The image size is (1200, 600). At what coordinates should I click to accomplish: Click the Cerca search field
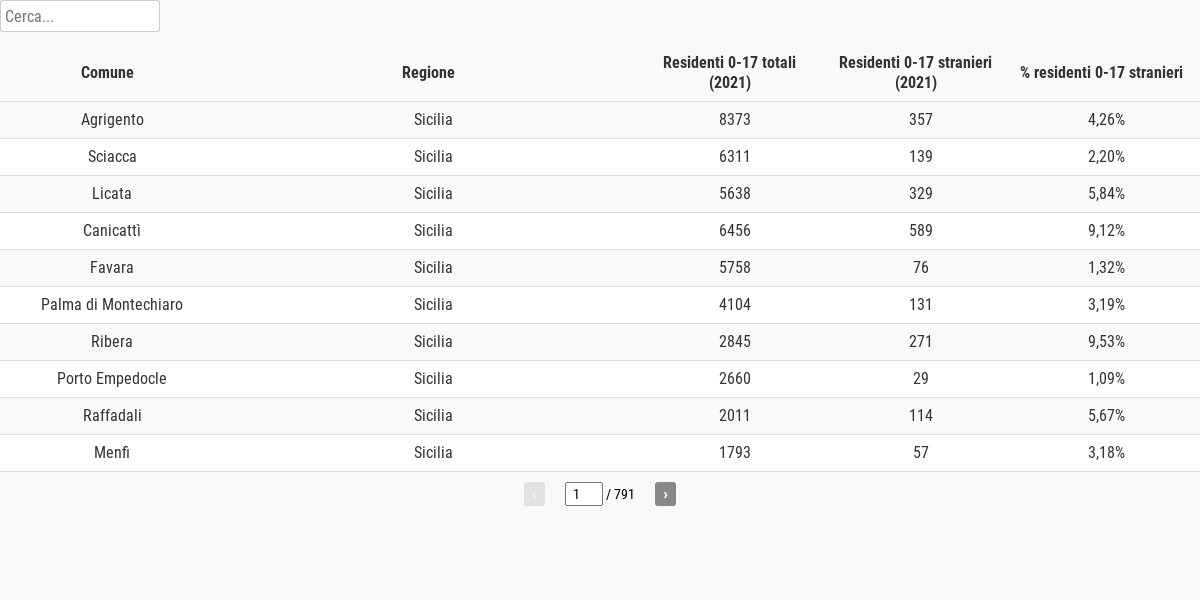click(80, 16)
